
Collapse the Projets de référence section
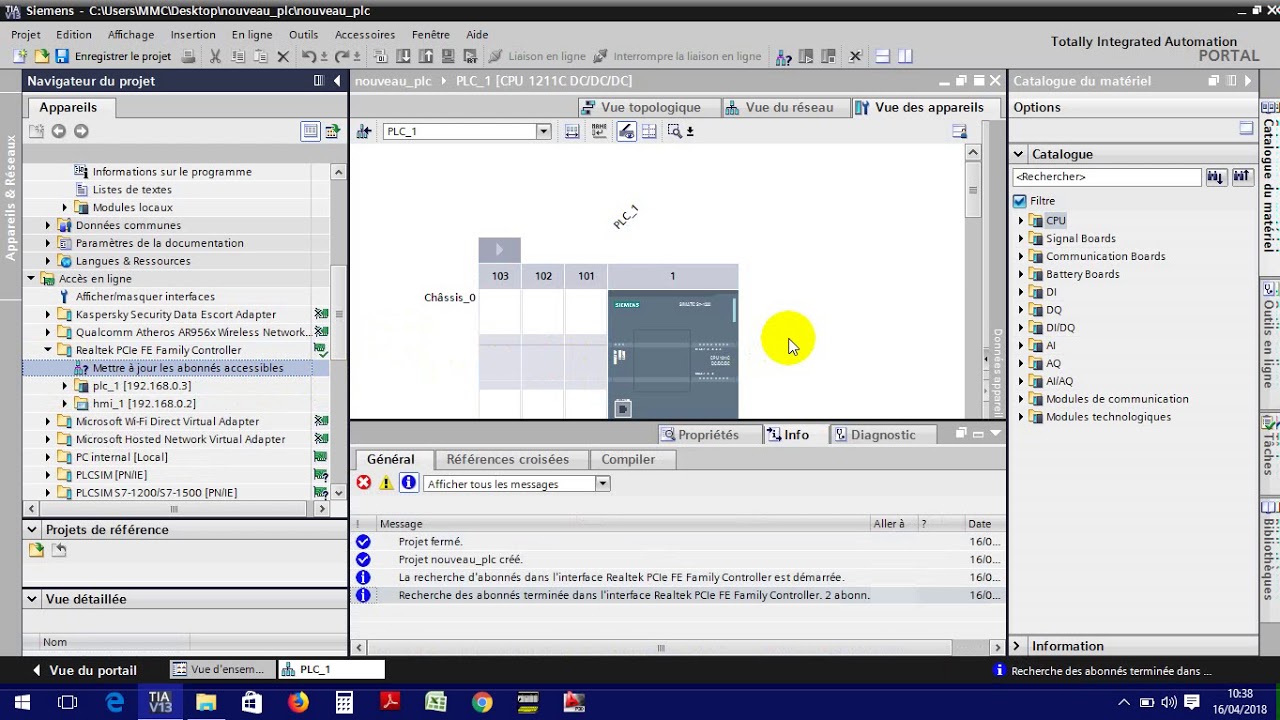tap(32, 530)
